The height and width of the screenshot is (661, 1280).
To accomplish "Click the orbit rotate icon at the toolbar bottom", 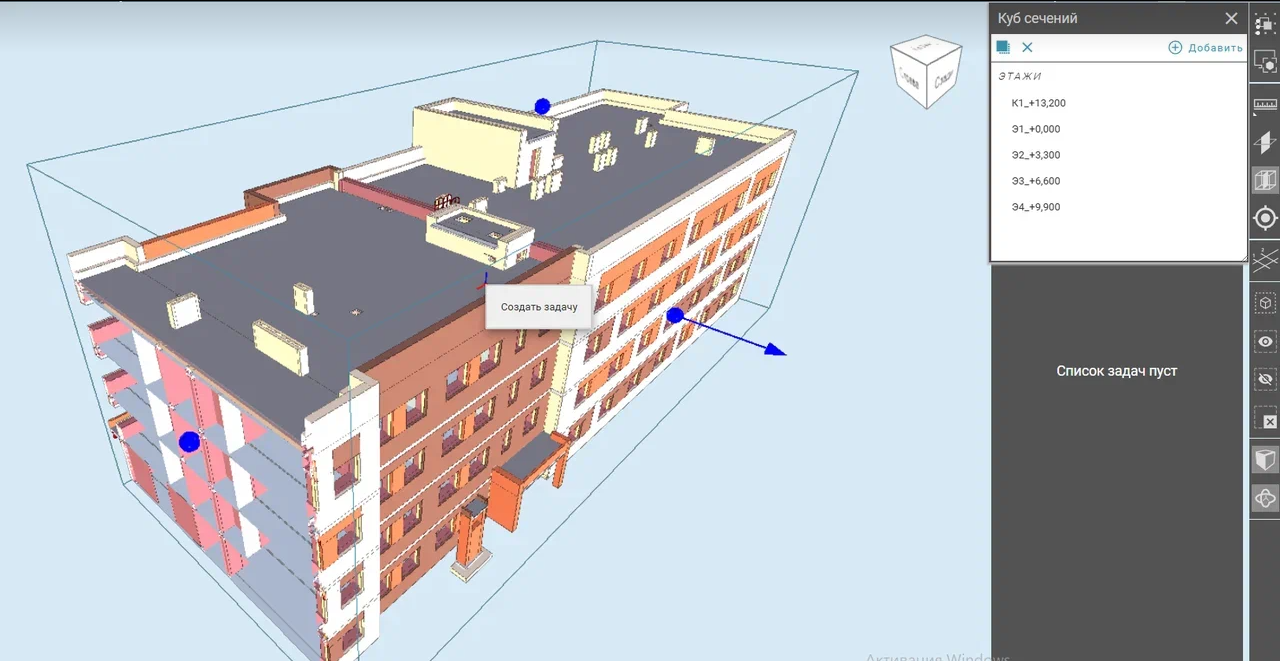I will click(x=1265, y=498).
